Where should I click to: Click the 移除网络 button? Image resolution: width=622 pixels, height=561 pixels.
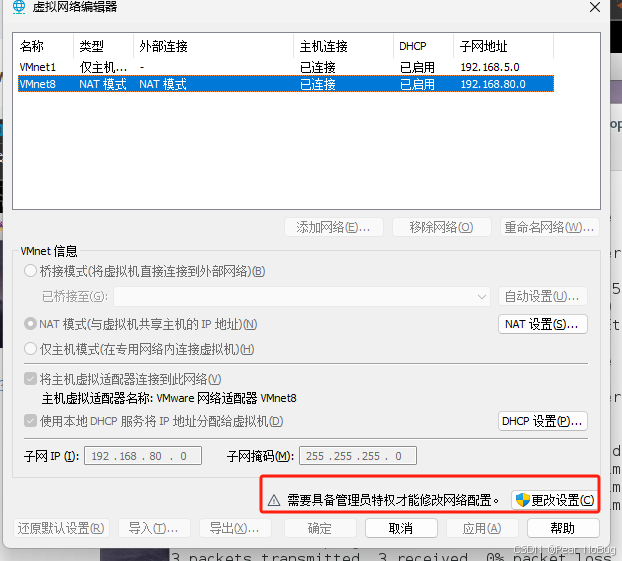pos(442,227)
